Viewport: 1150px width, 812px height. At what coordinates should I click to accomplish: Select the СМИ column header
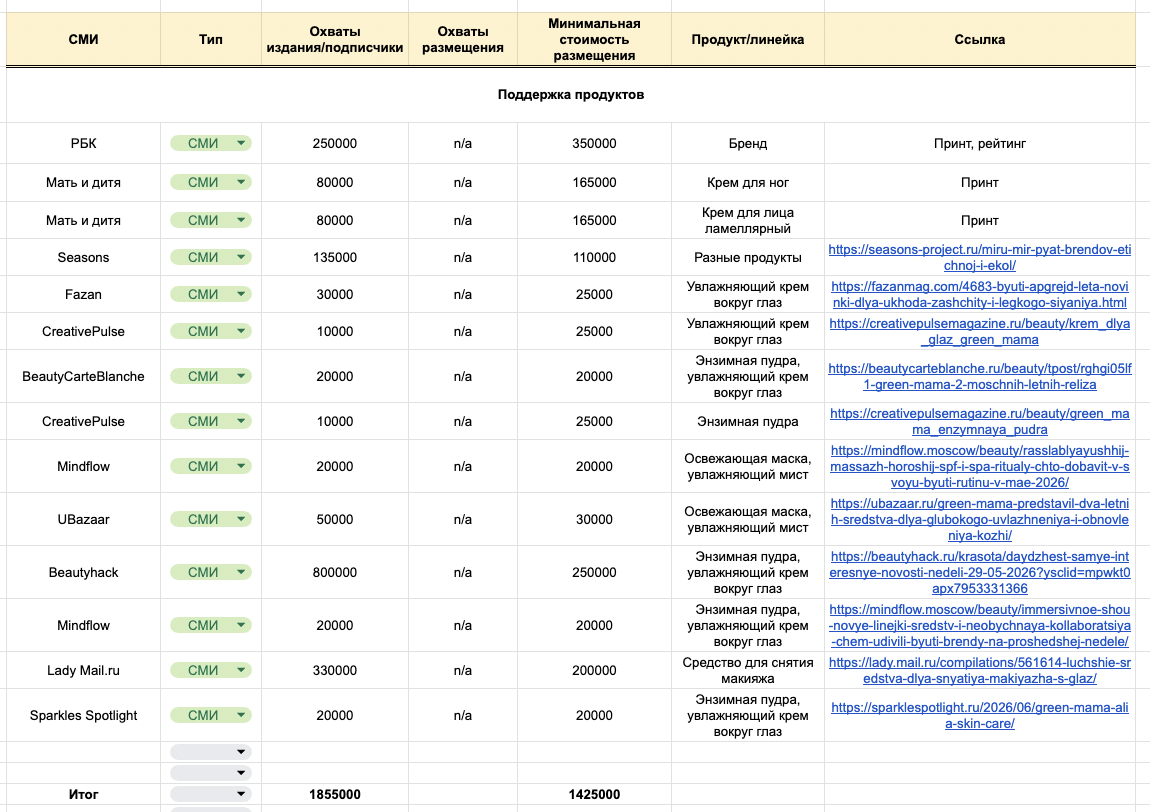tap(83, 39)
